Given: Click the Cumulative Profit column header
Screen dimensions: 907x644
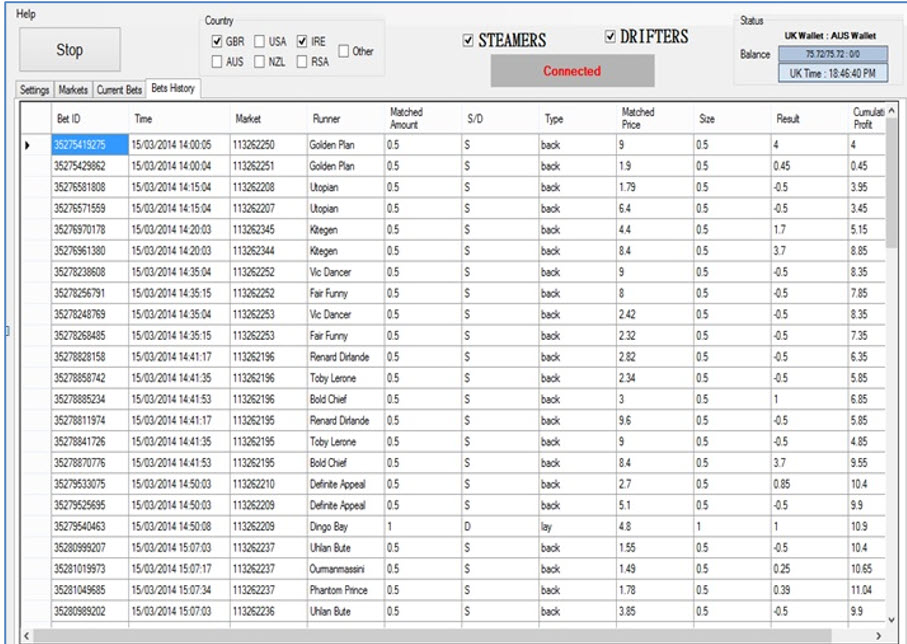Looking at the screenshot, I should [867, 119].
